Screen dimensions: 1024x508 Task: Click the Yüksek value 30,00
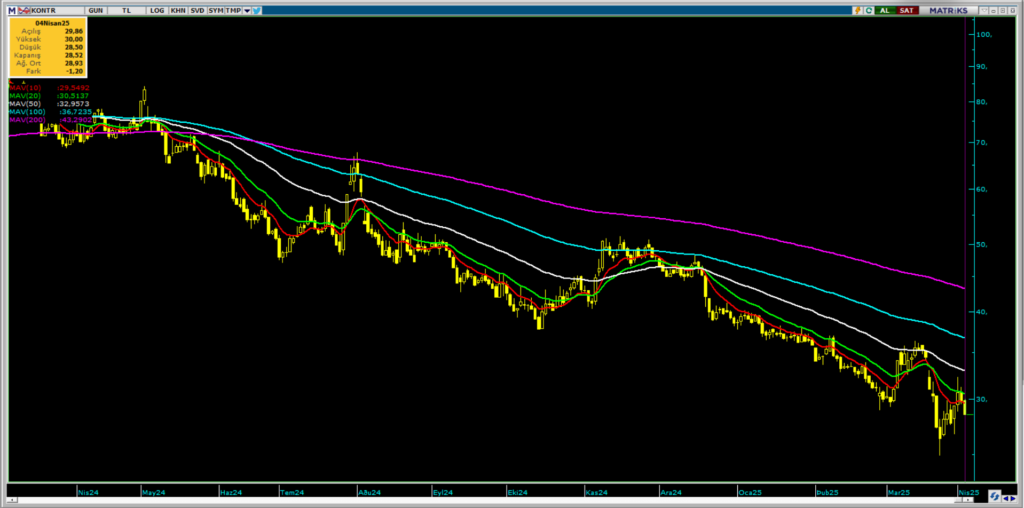pyautogui.click(x=72, y=39)
